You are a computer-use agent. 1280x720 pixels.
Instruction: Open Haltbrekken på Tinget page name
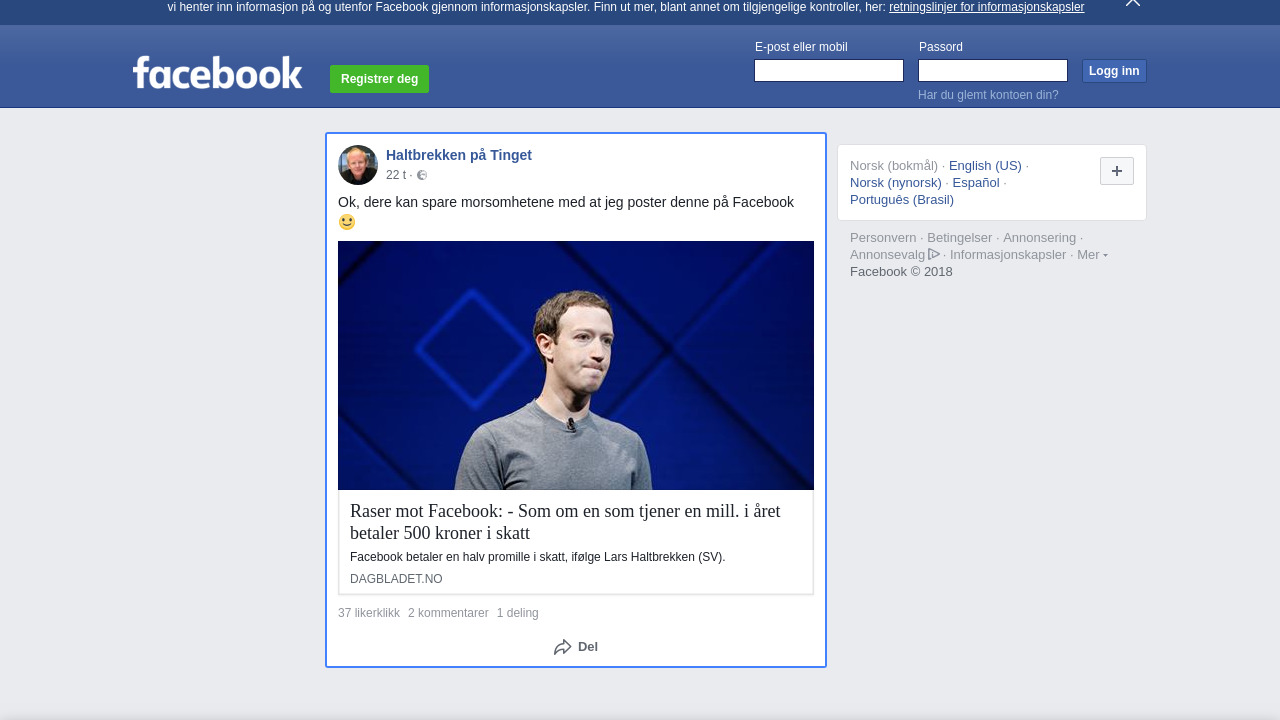[459, 155]
